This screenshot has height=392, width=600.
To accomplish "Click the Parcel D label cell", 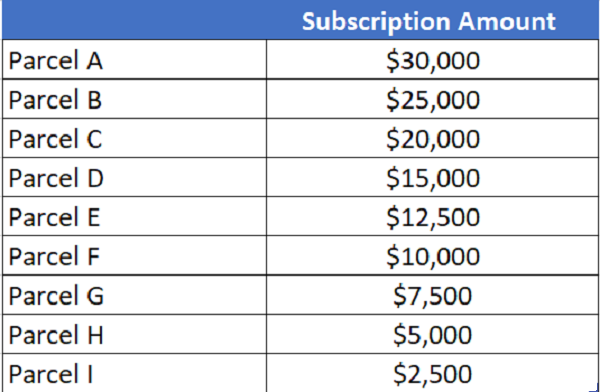I will [134, 177].
